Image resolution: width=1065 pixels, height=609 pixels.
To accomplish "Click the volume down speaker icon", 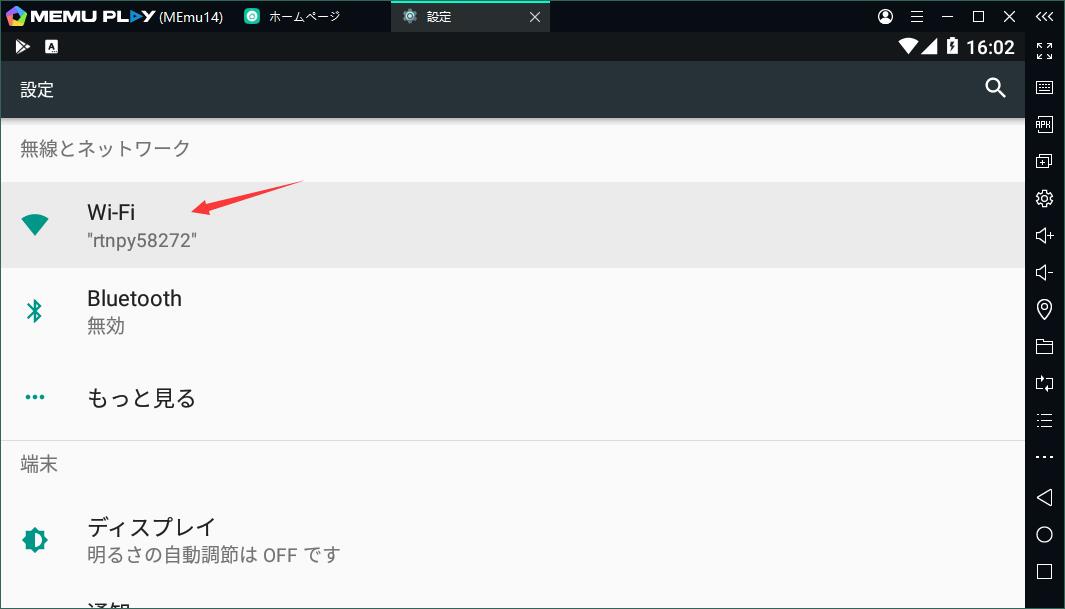I will pos(1045,272).
